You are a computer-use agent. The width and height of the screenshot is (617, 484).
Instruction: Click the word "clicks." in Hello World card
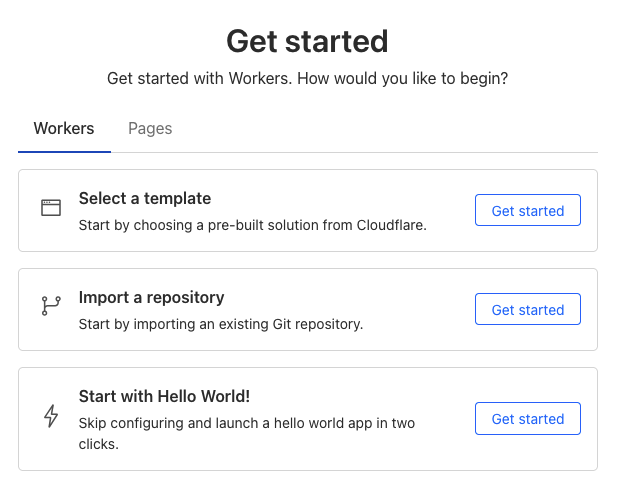pos(98,444)
